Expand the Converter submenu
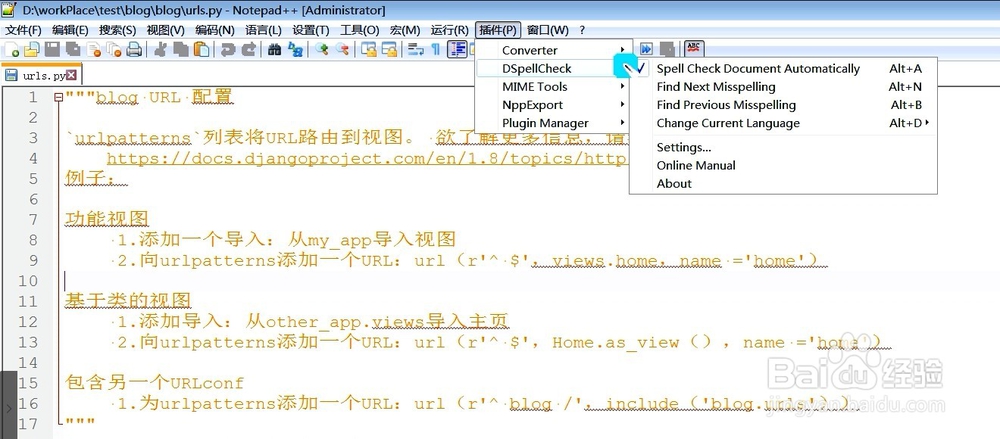1000x439 pixels. click(554, 50)
